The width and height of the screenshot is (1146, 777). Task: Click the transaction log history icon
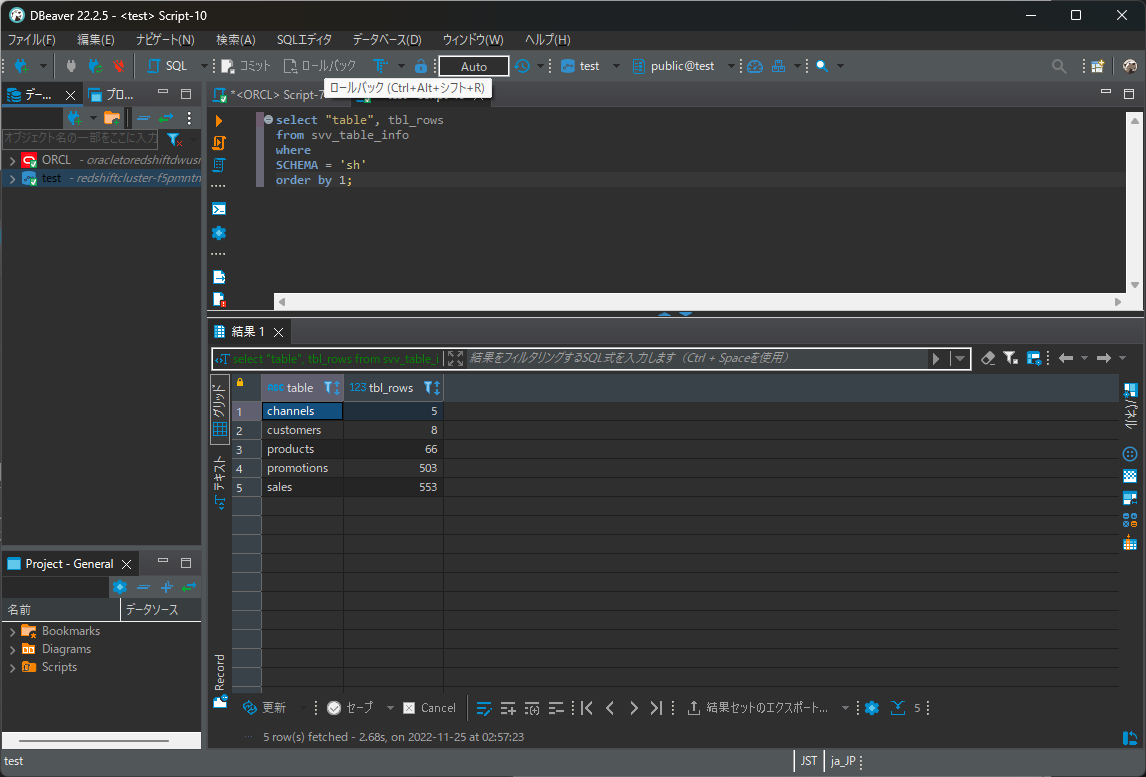coord(522,66)
